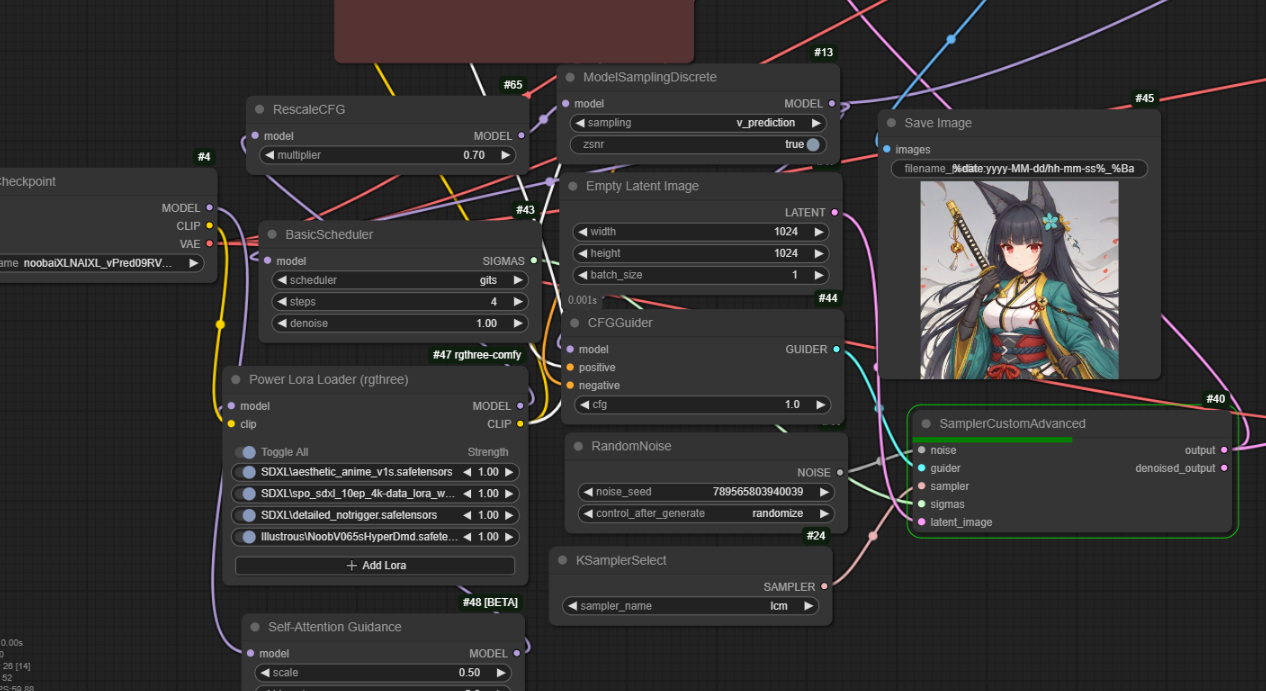The height and width of the screenshot is (691, 1266).
Task: Select the SamplerCustomAdvanced node title
Action: pos(1012,423)
